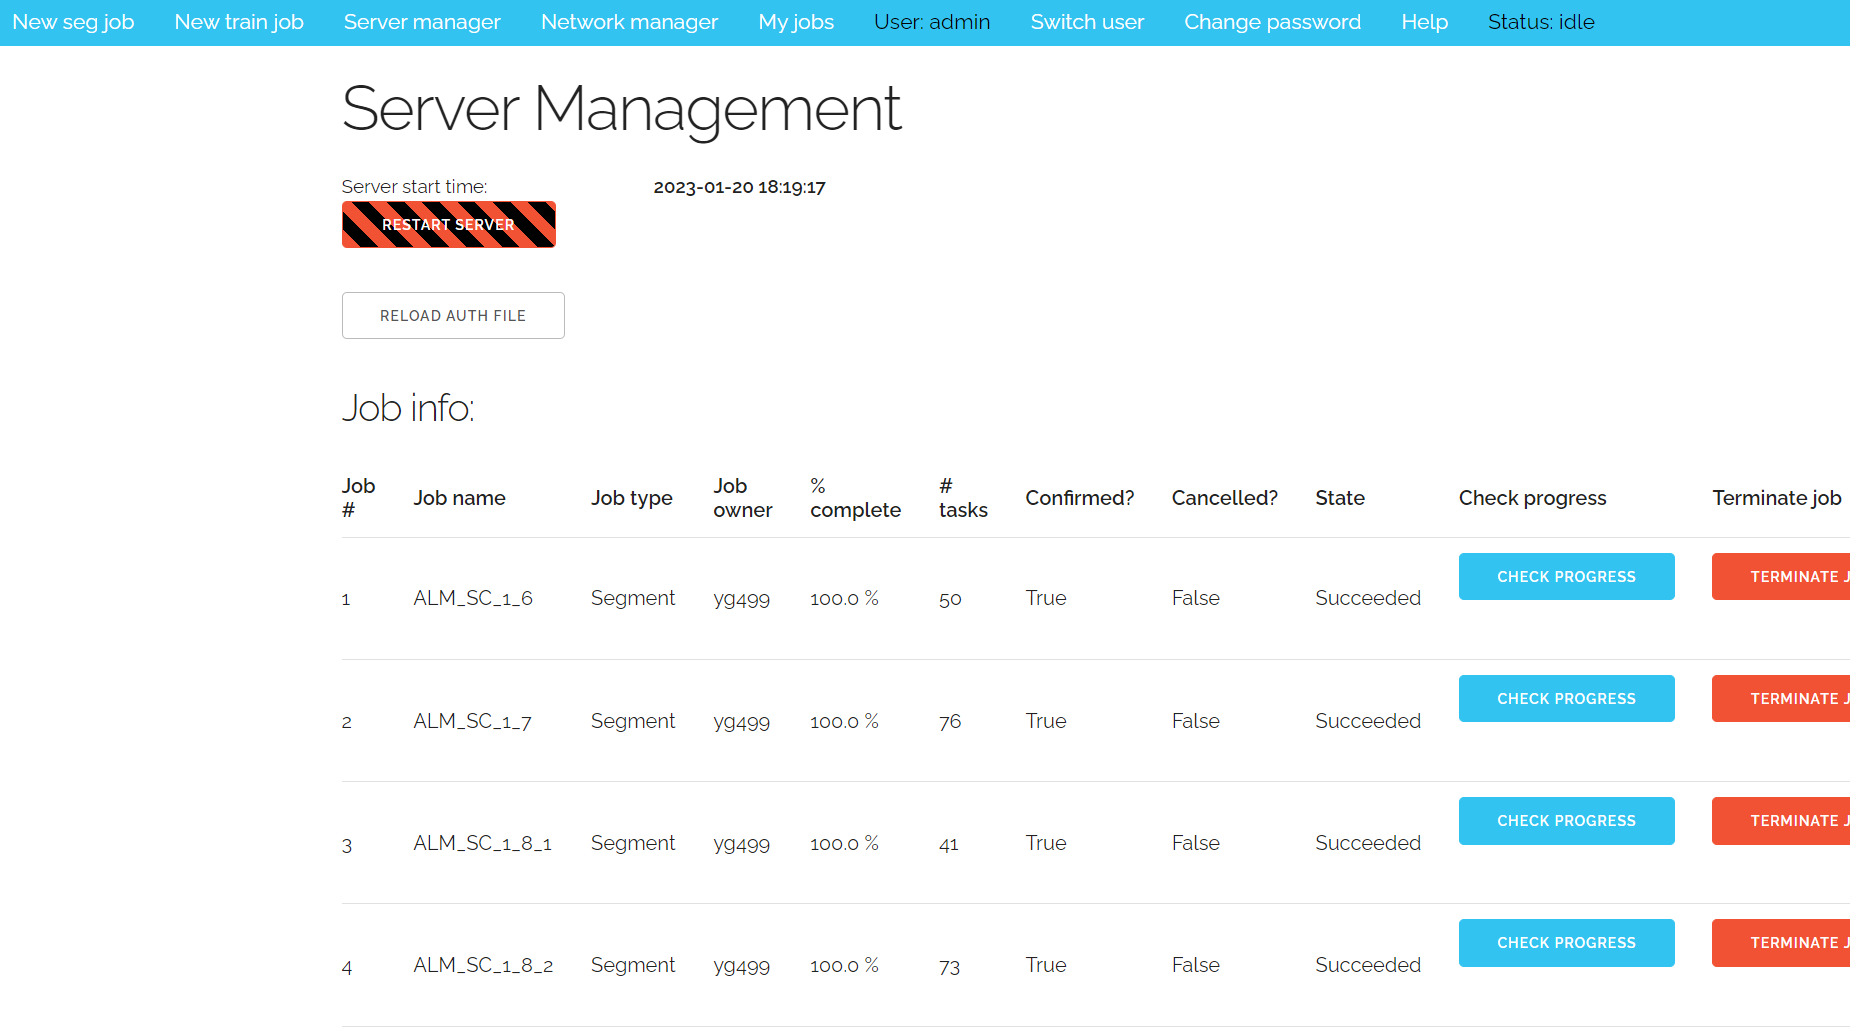The width and height of the screenshot is (1850, 1032).
Task: Open the New seg job page
Action: point(73,22)
